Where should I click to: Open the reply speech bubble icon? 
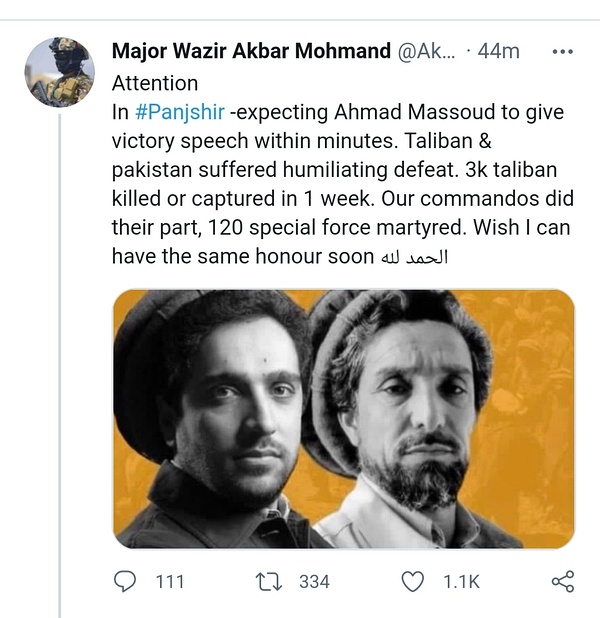click(x=124, y=581)
